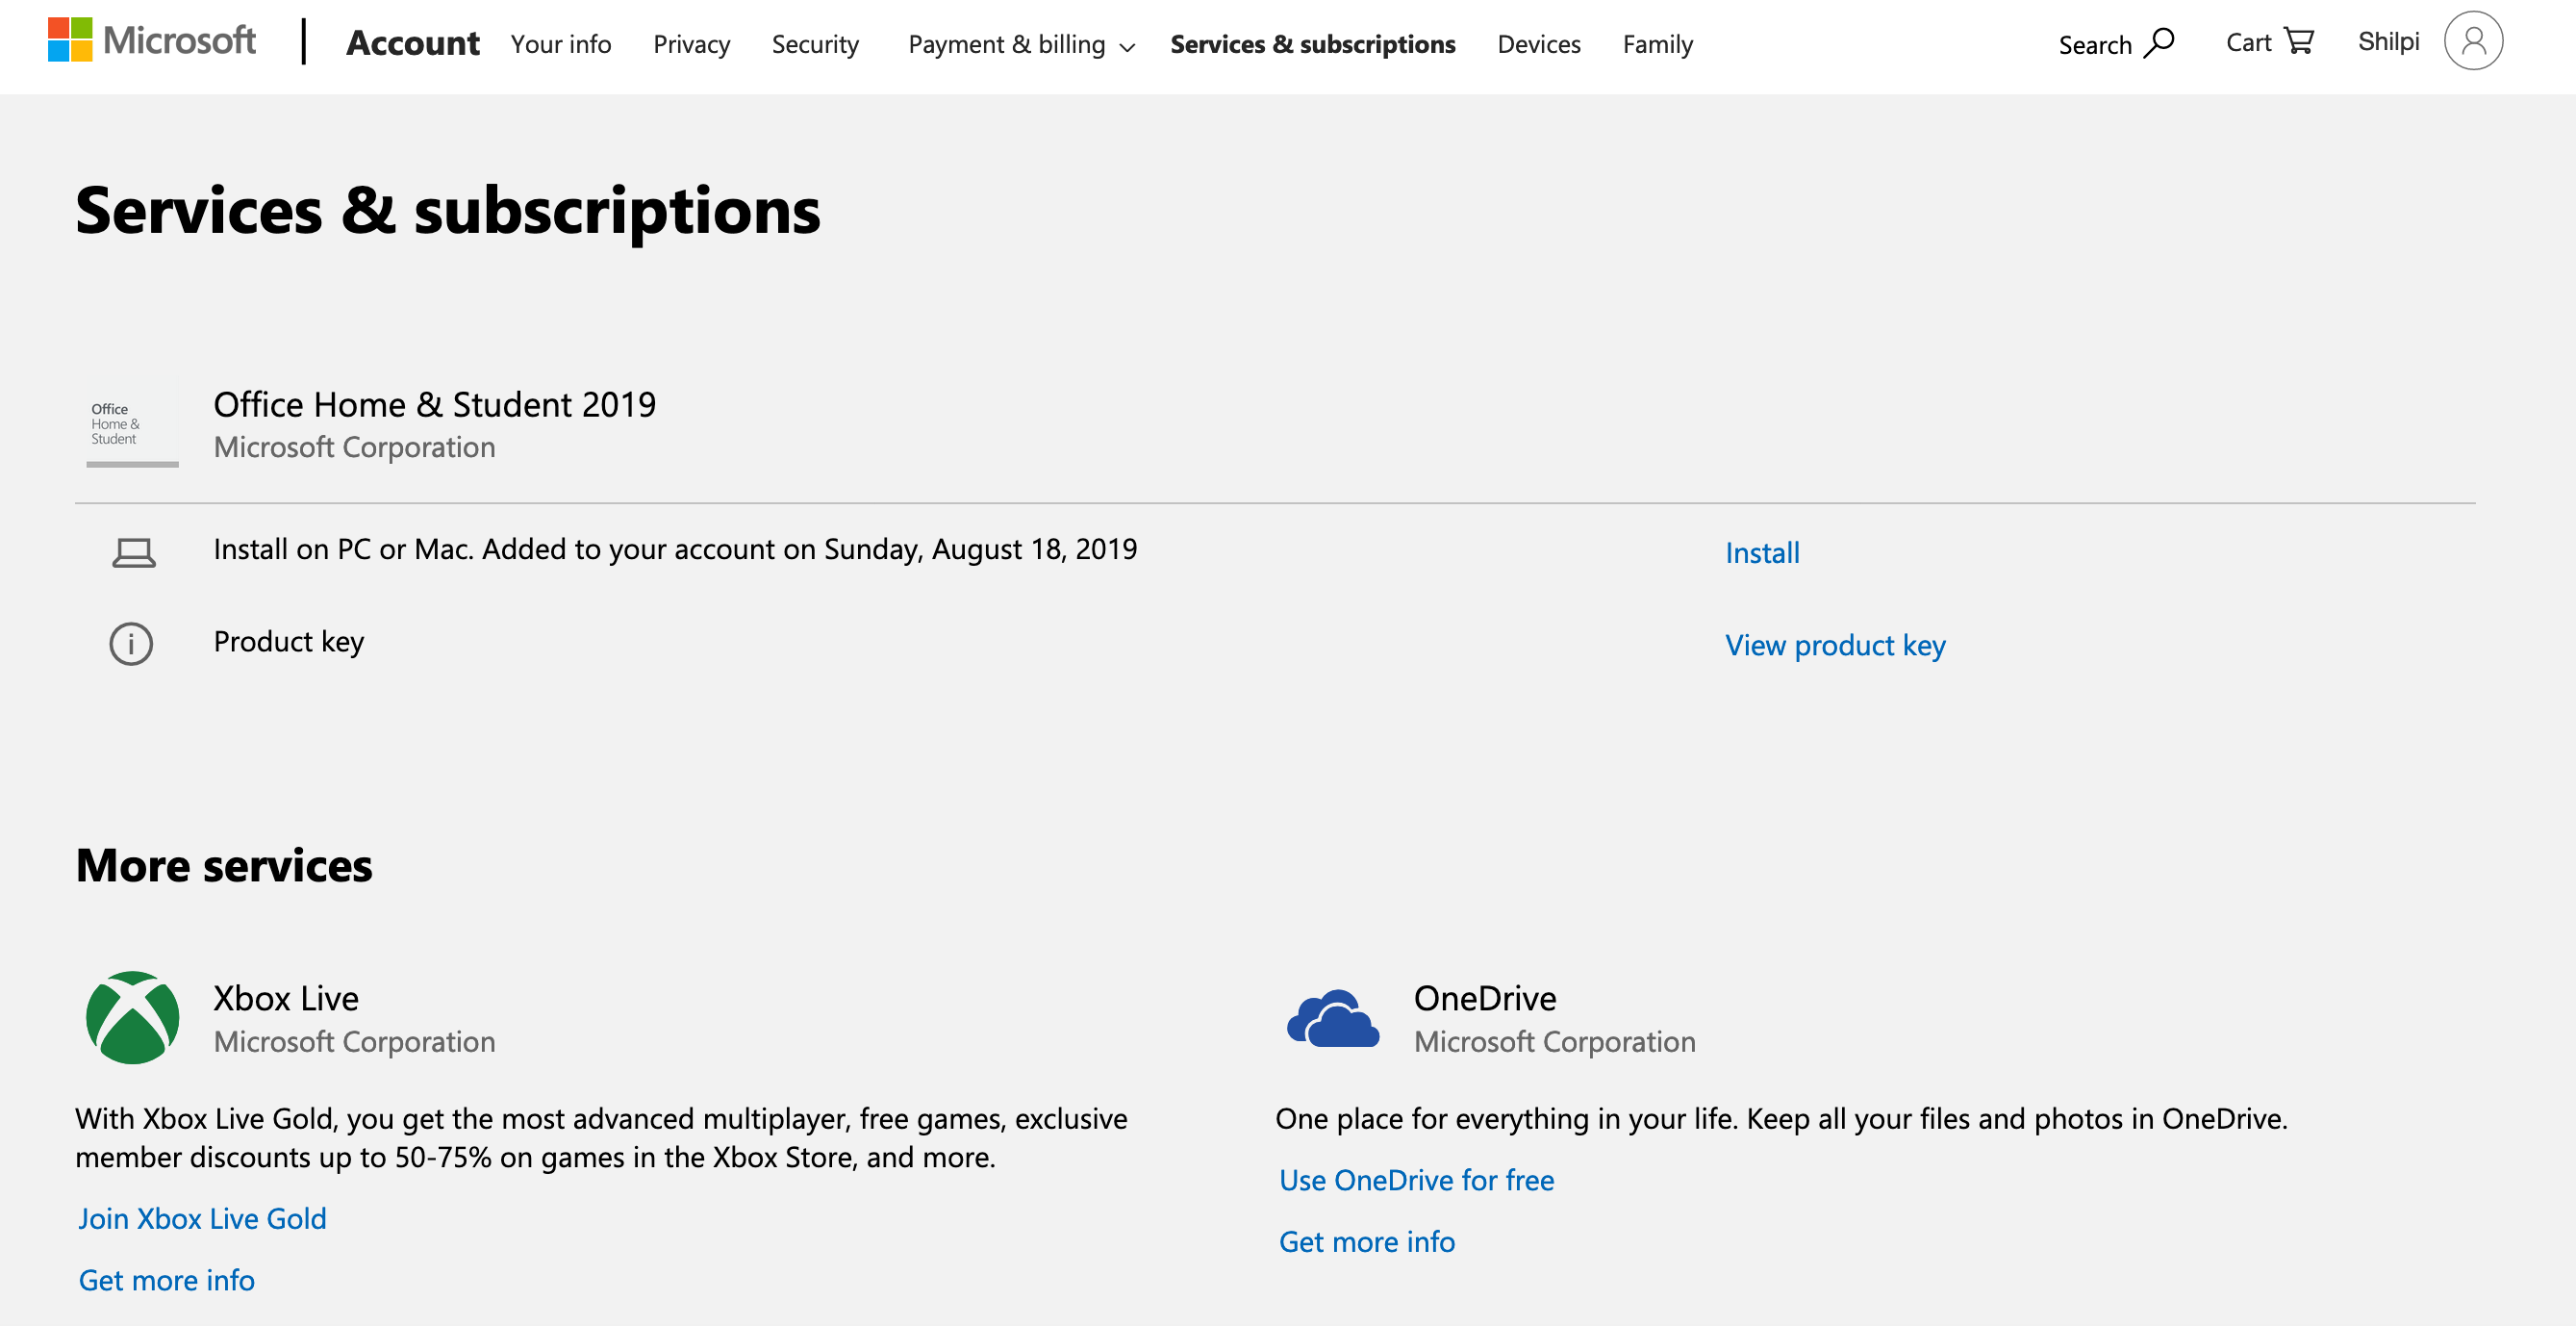This screenshot has height=1326, width=2576.
Task: Click Get more info under OneDrive
Action: [x=1367, y=1241]
